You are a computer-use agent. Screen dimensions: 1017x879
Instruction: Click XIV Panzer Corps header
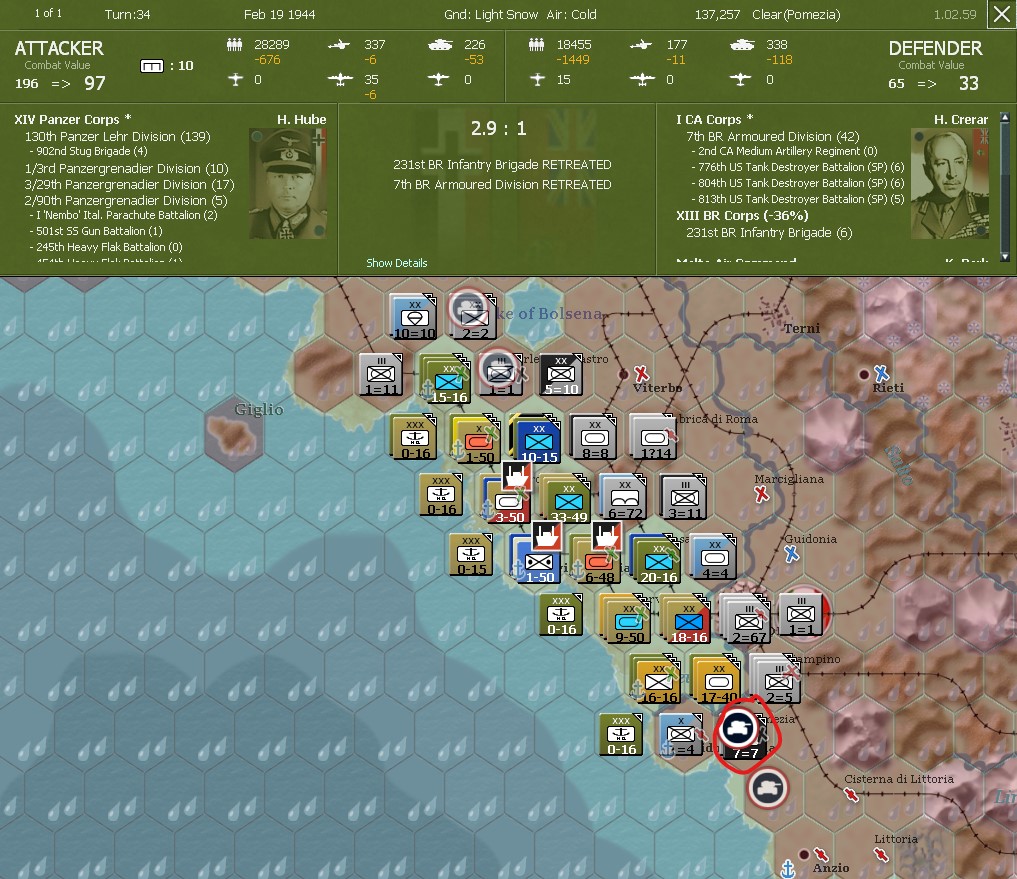click(x=73, y=119)
